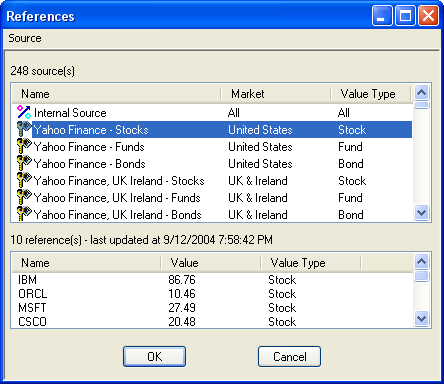Click the Stock value type for IBM
Image resolution: width=444 pixels, height=384 pixels.
click(x=282, y=280)
